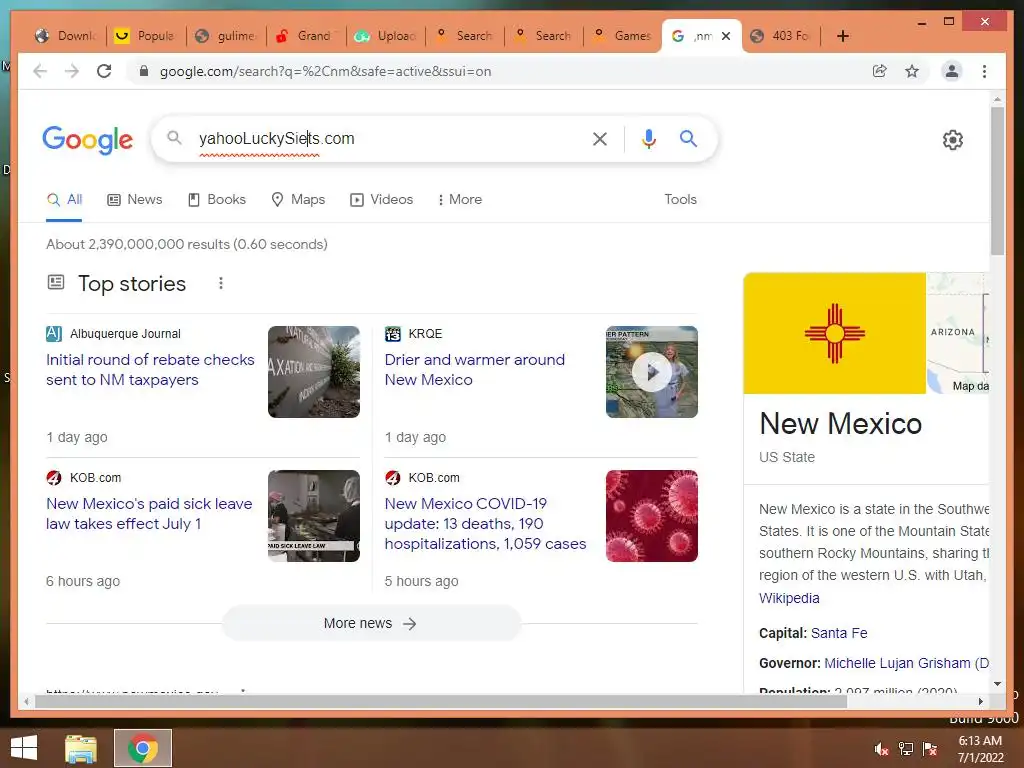Open Wikipedia link in knowledge panel
Image resolution: width=1024 pixels, height=768 pixels.
coord(789,598)
